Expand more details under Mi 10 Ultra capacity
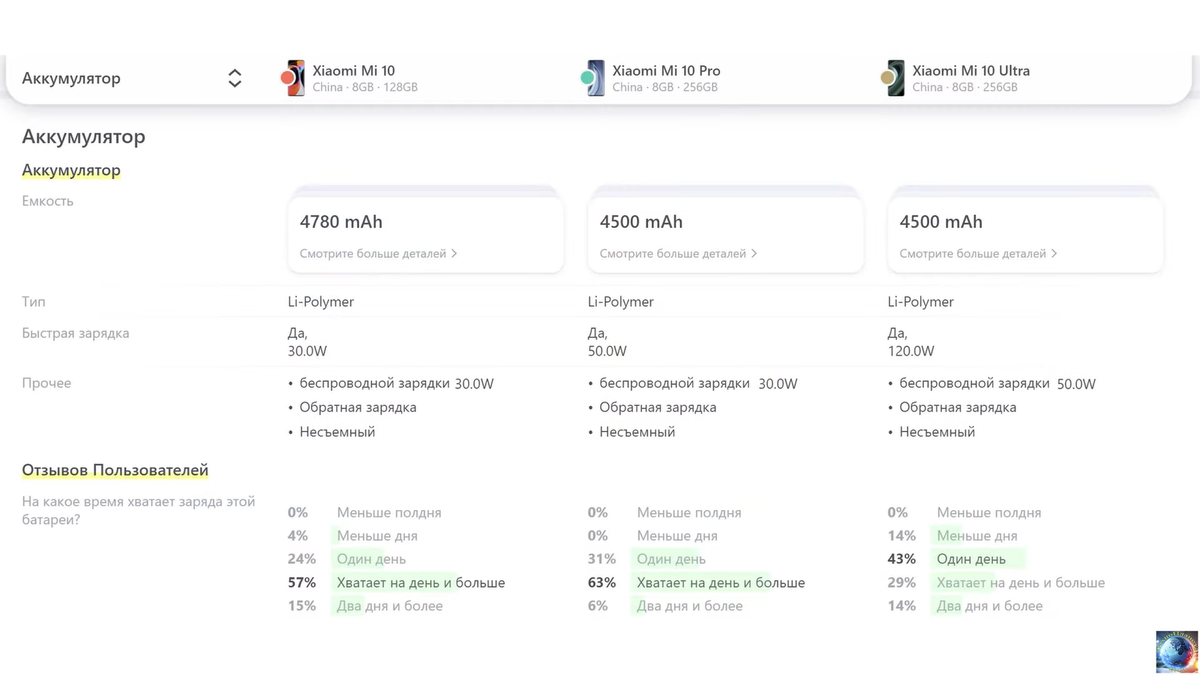Viewport: 1200px width, 675px height. pyautogui.click(x=978, y=254)
